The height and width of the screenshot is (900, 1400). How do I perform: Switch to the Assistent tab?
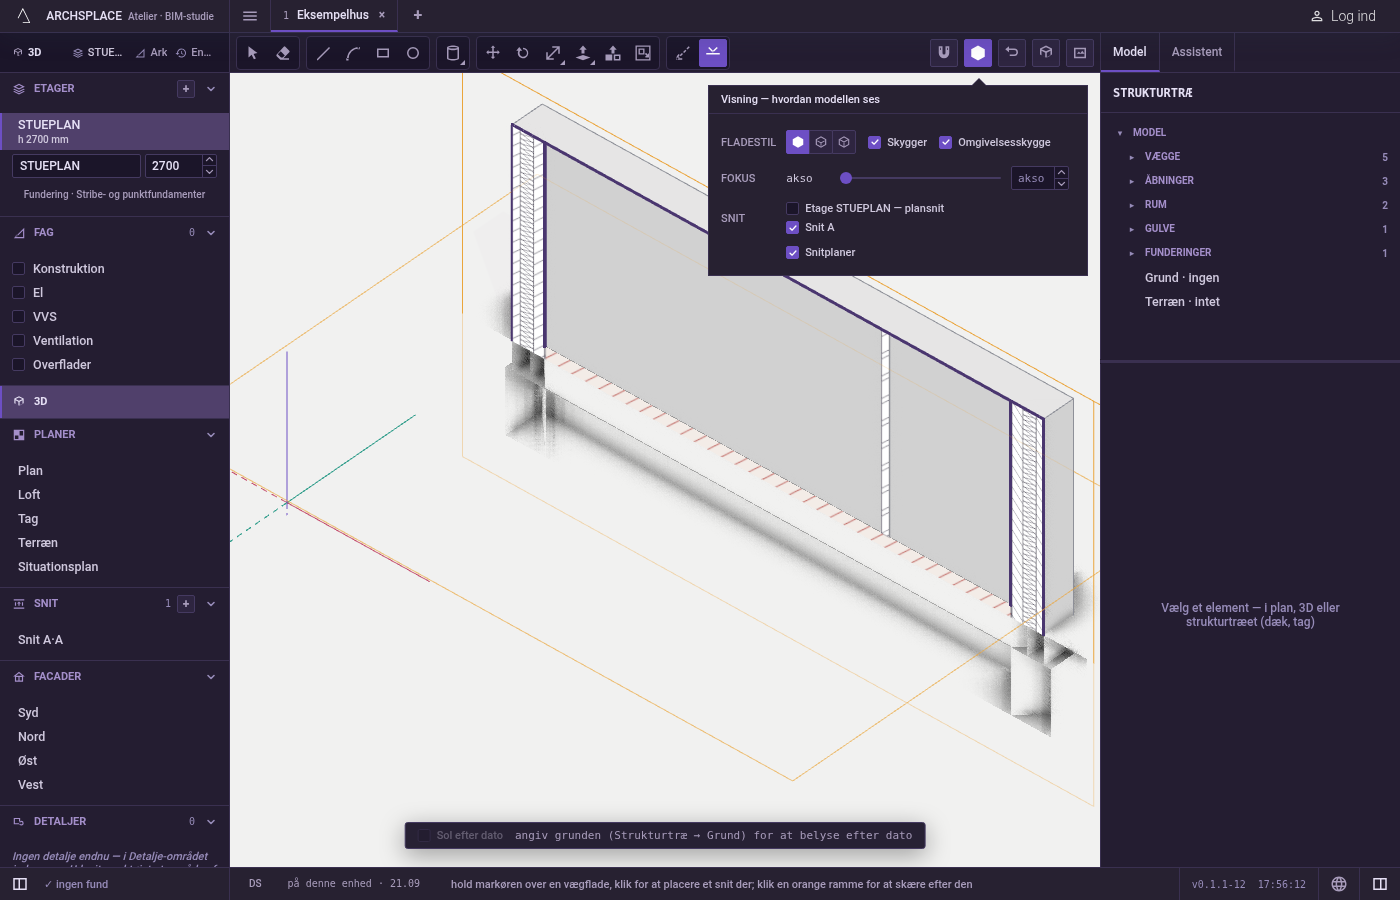(x=1197, y=52)
